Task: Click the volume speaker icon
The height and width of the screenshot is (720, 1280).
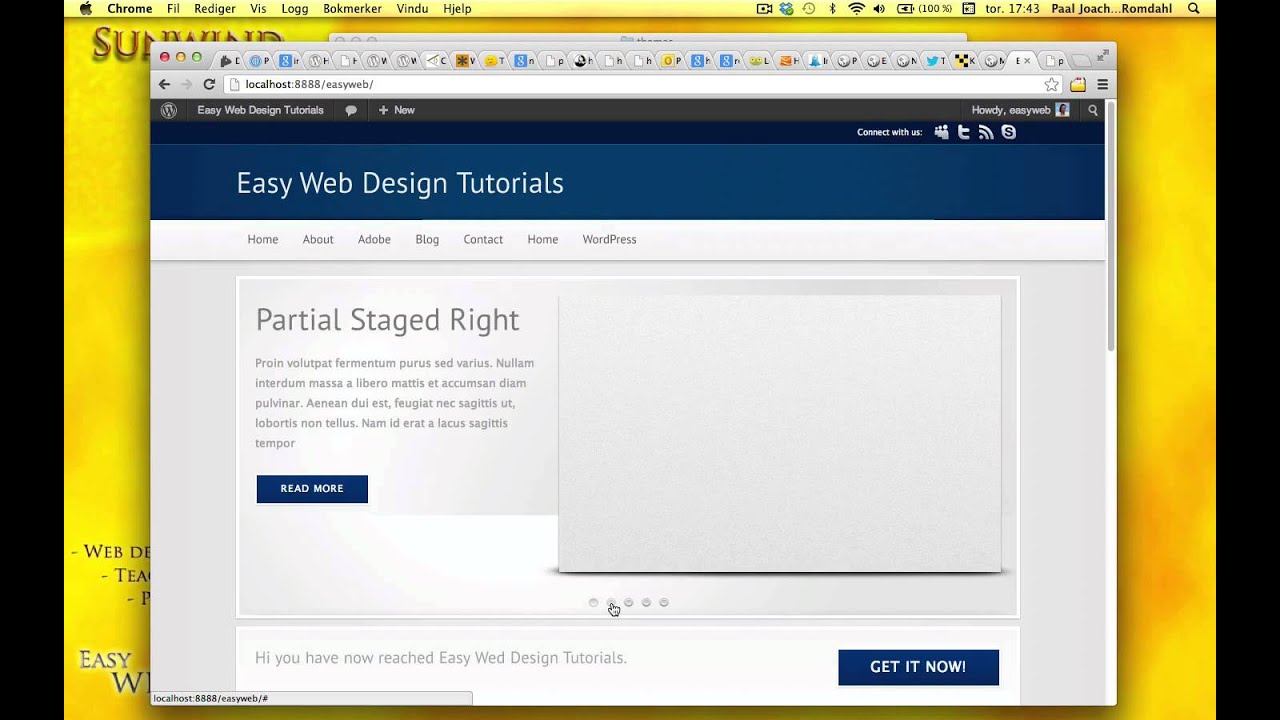Action: click(x=880, y=8)
